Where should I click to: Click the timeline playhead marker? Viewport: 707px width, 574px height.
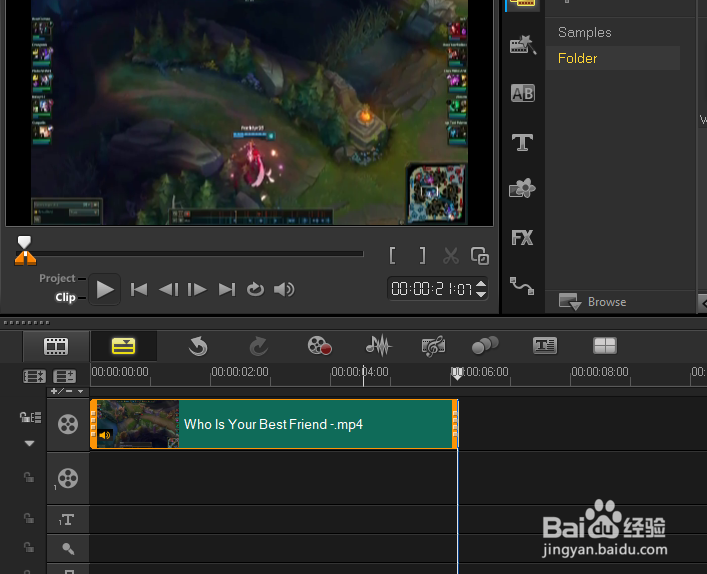click(457, 373)
